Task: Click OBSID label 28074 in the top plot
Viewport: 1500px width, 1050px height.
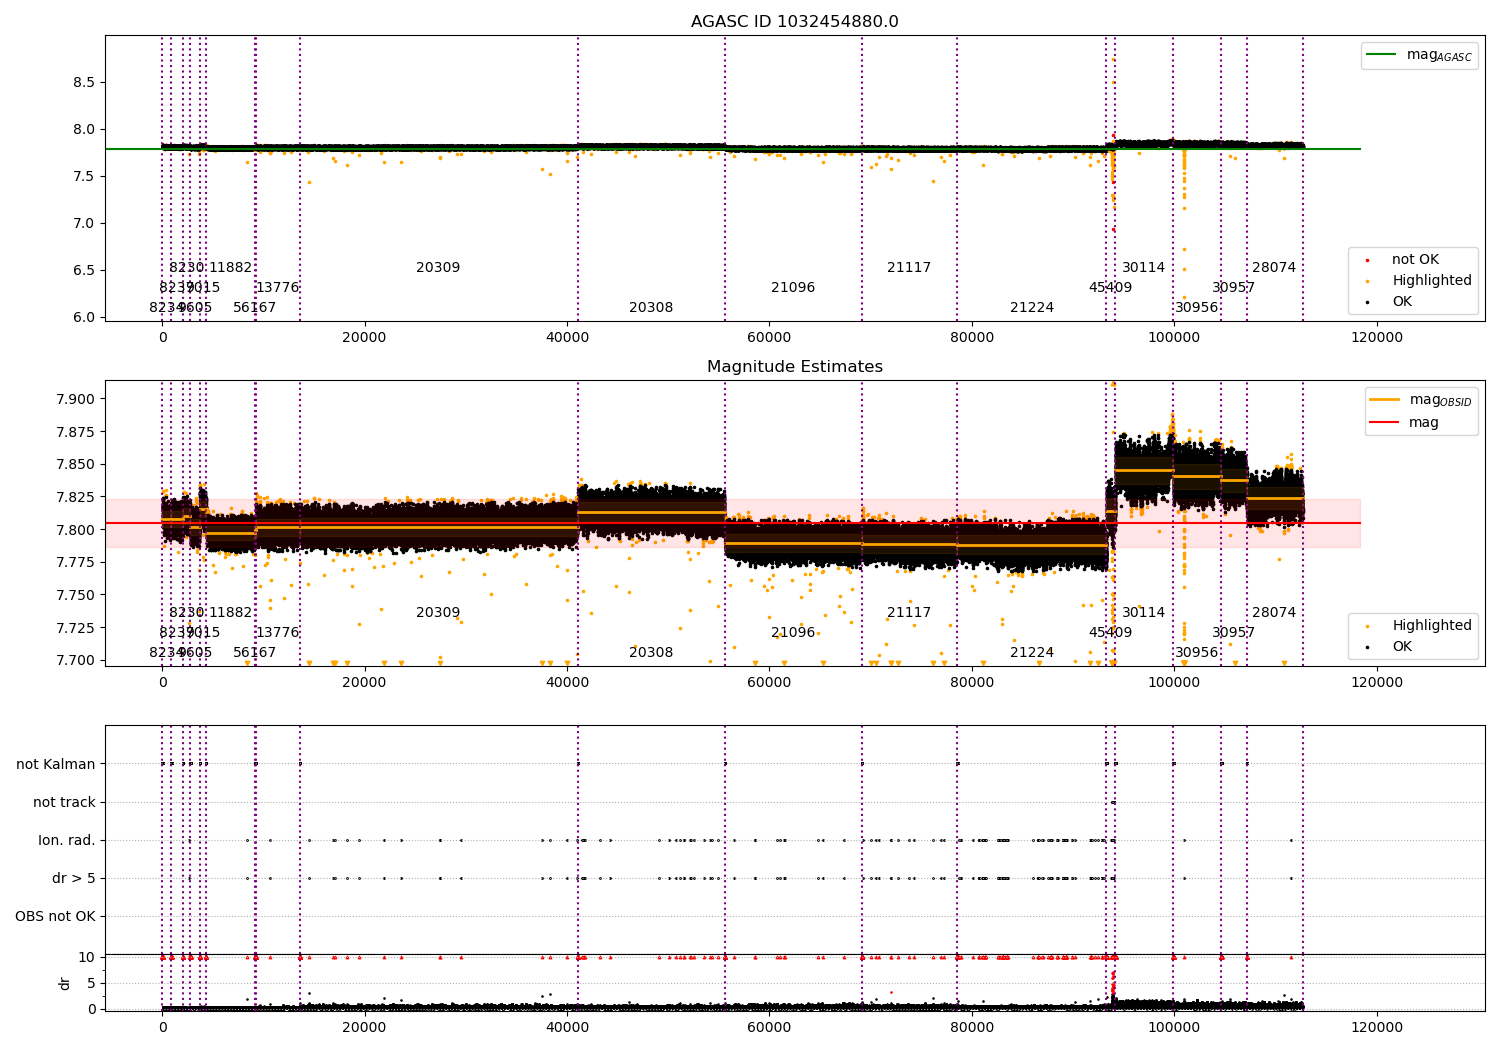Action: tap(1274, 268)
